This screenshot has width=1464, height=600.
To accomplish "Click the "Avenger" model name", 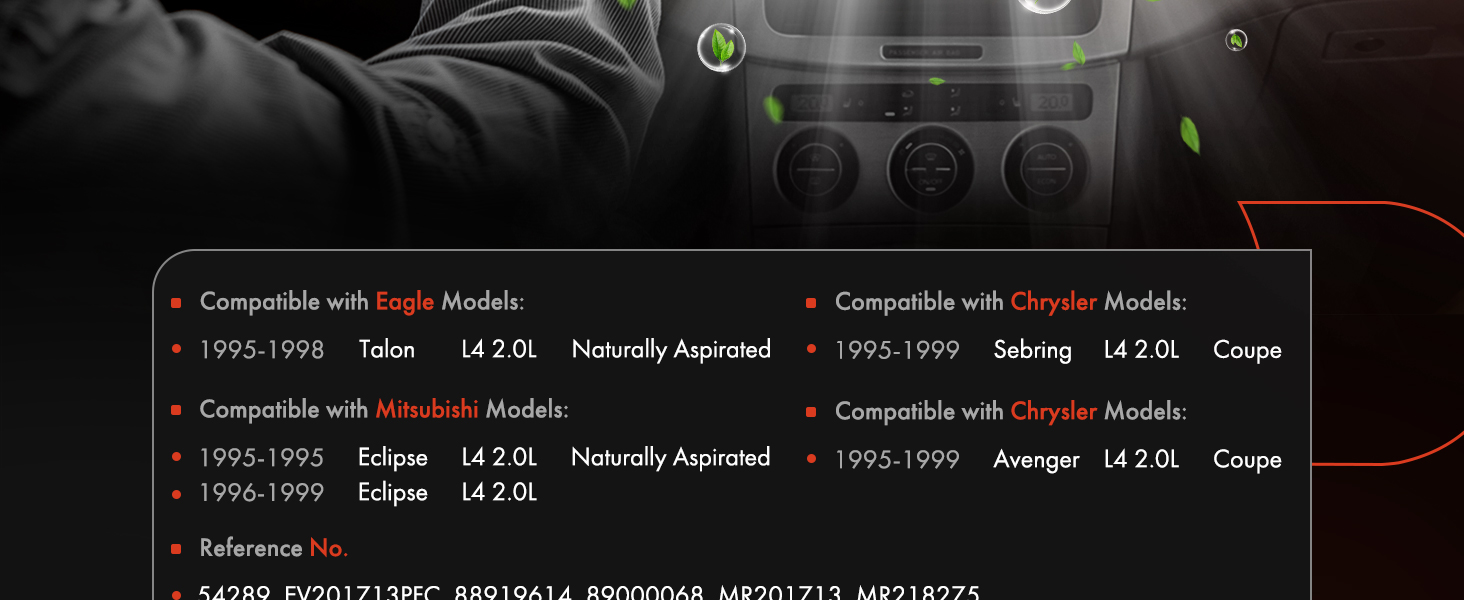I will 1037,460.
